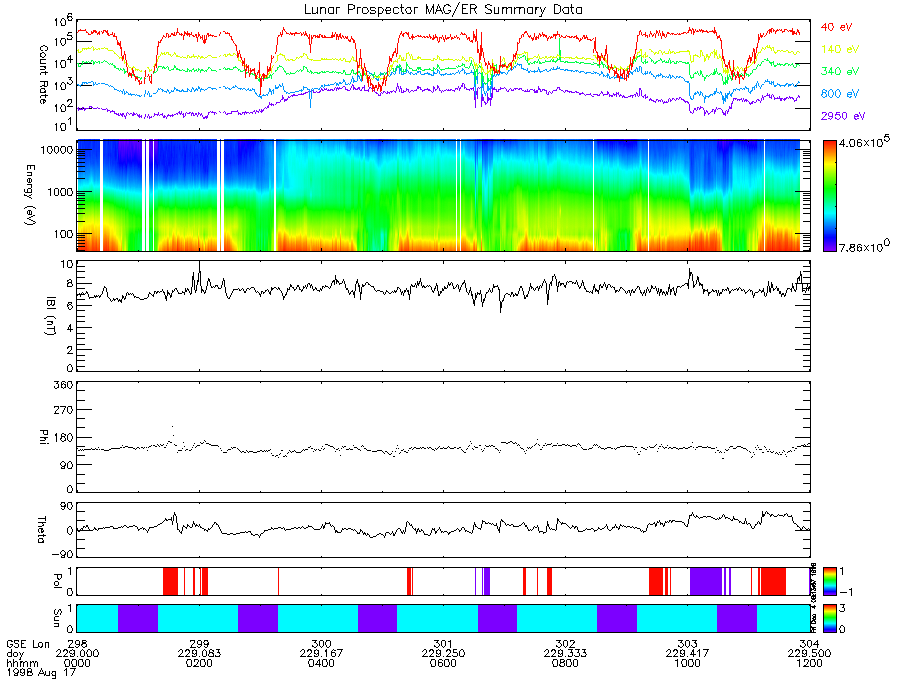Click GSE longitude tick '303'
Viewport: 900px width, 700px height.
tap(688, 644)
